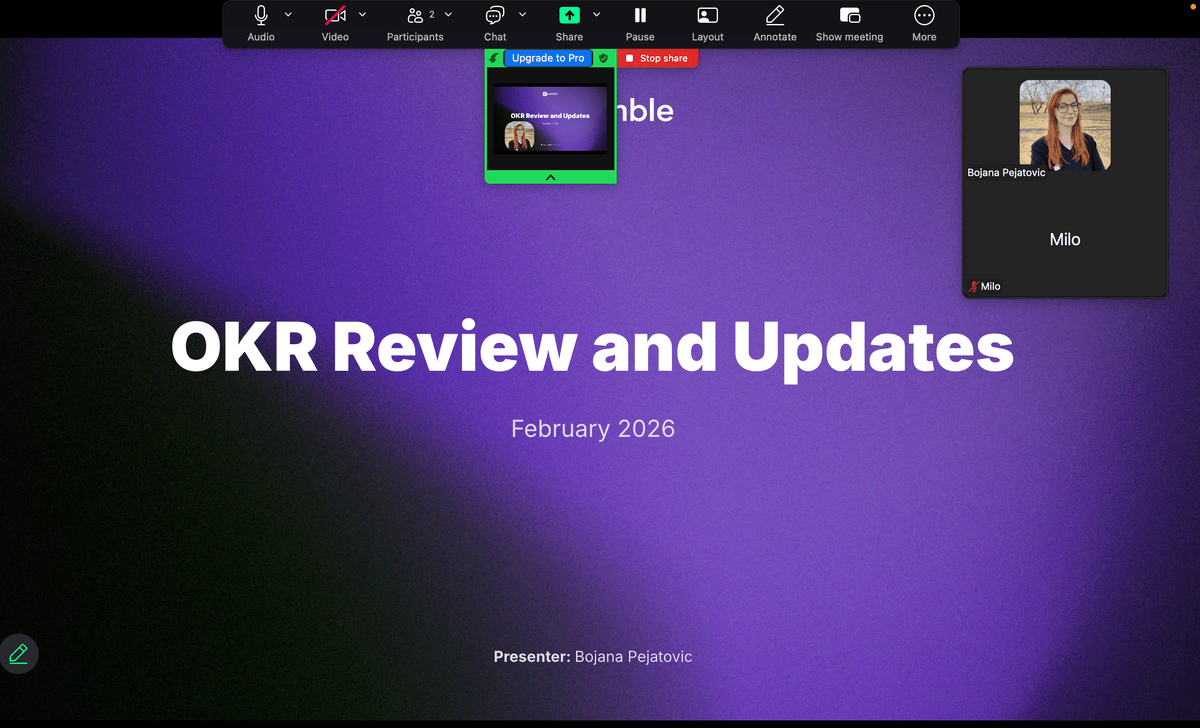
Task: Expand the Video options arrow
Action: pos(362,14)
